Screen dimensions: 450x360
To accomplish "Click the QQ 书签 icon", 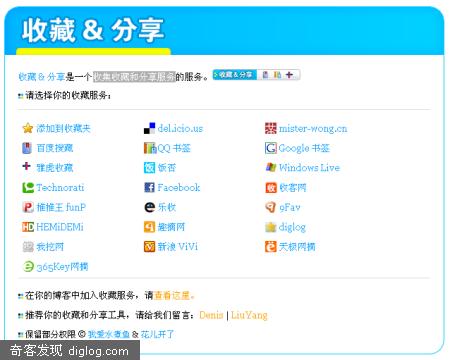I will pos(150,148).
